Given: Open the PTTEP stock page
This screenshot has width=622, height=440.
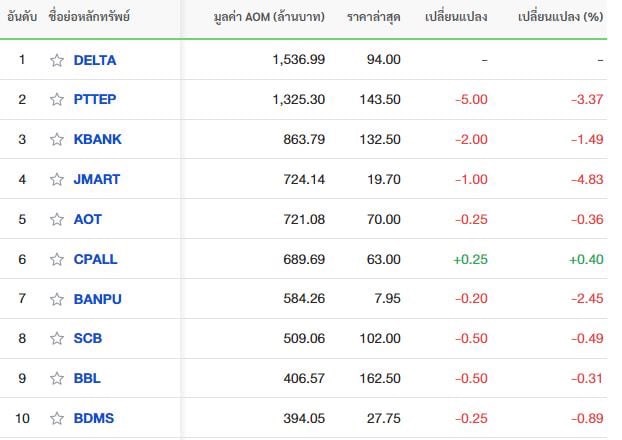Looking at the screenshot, I should [95, 99].
